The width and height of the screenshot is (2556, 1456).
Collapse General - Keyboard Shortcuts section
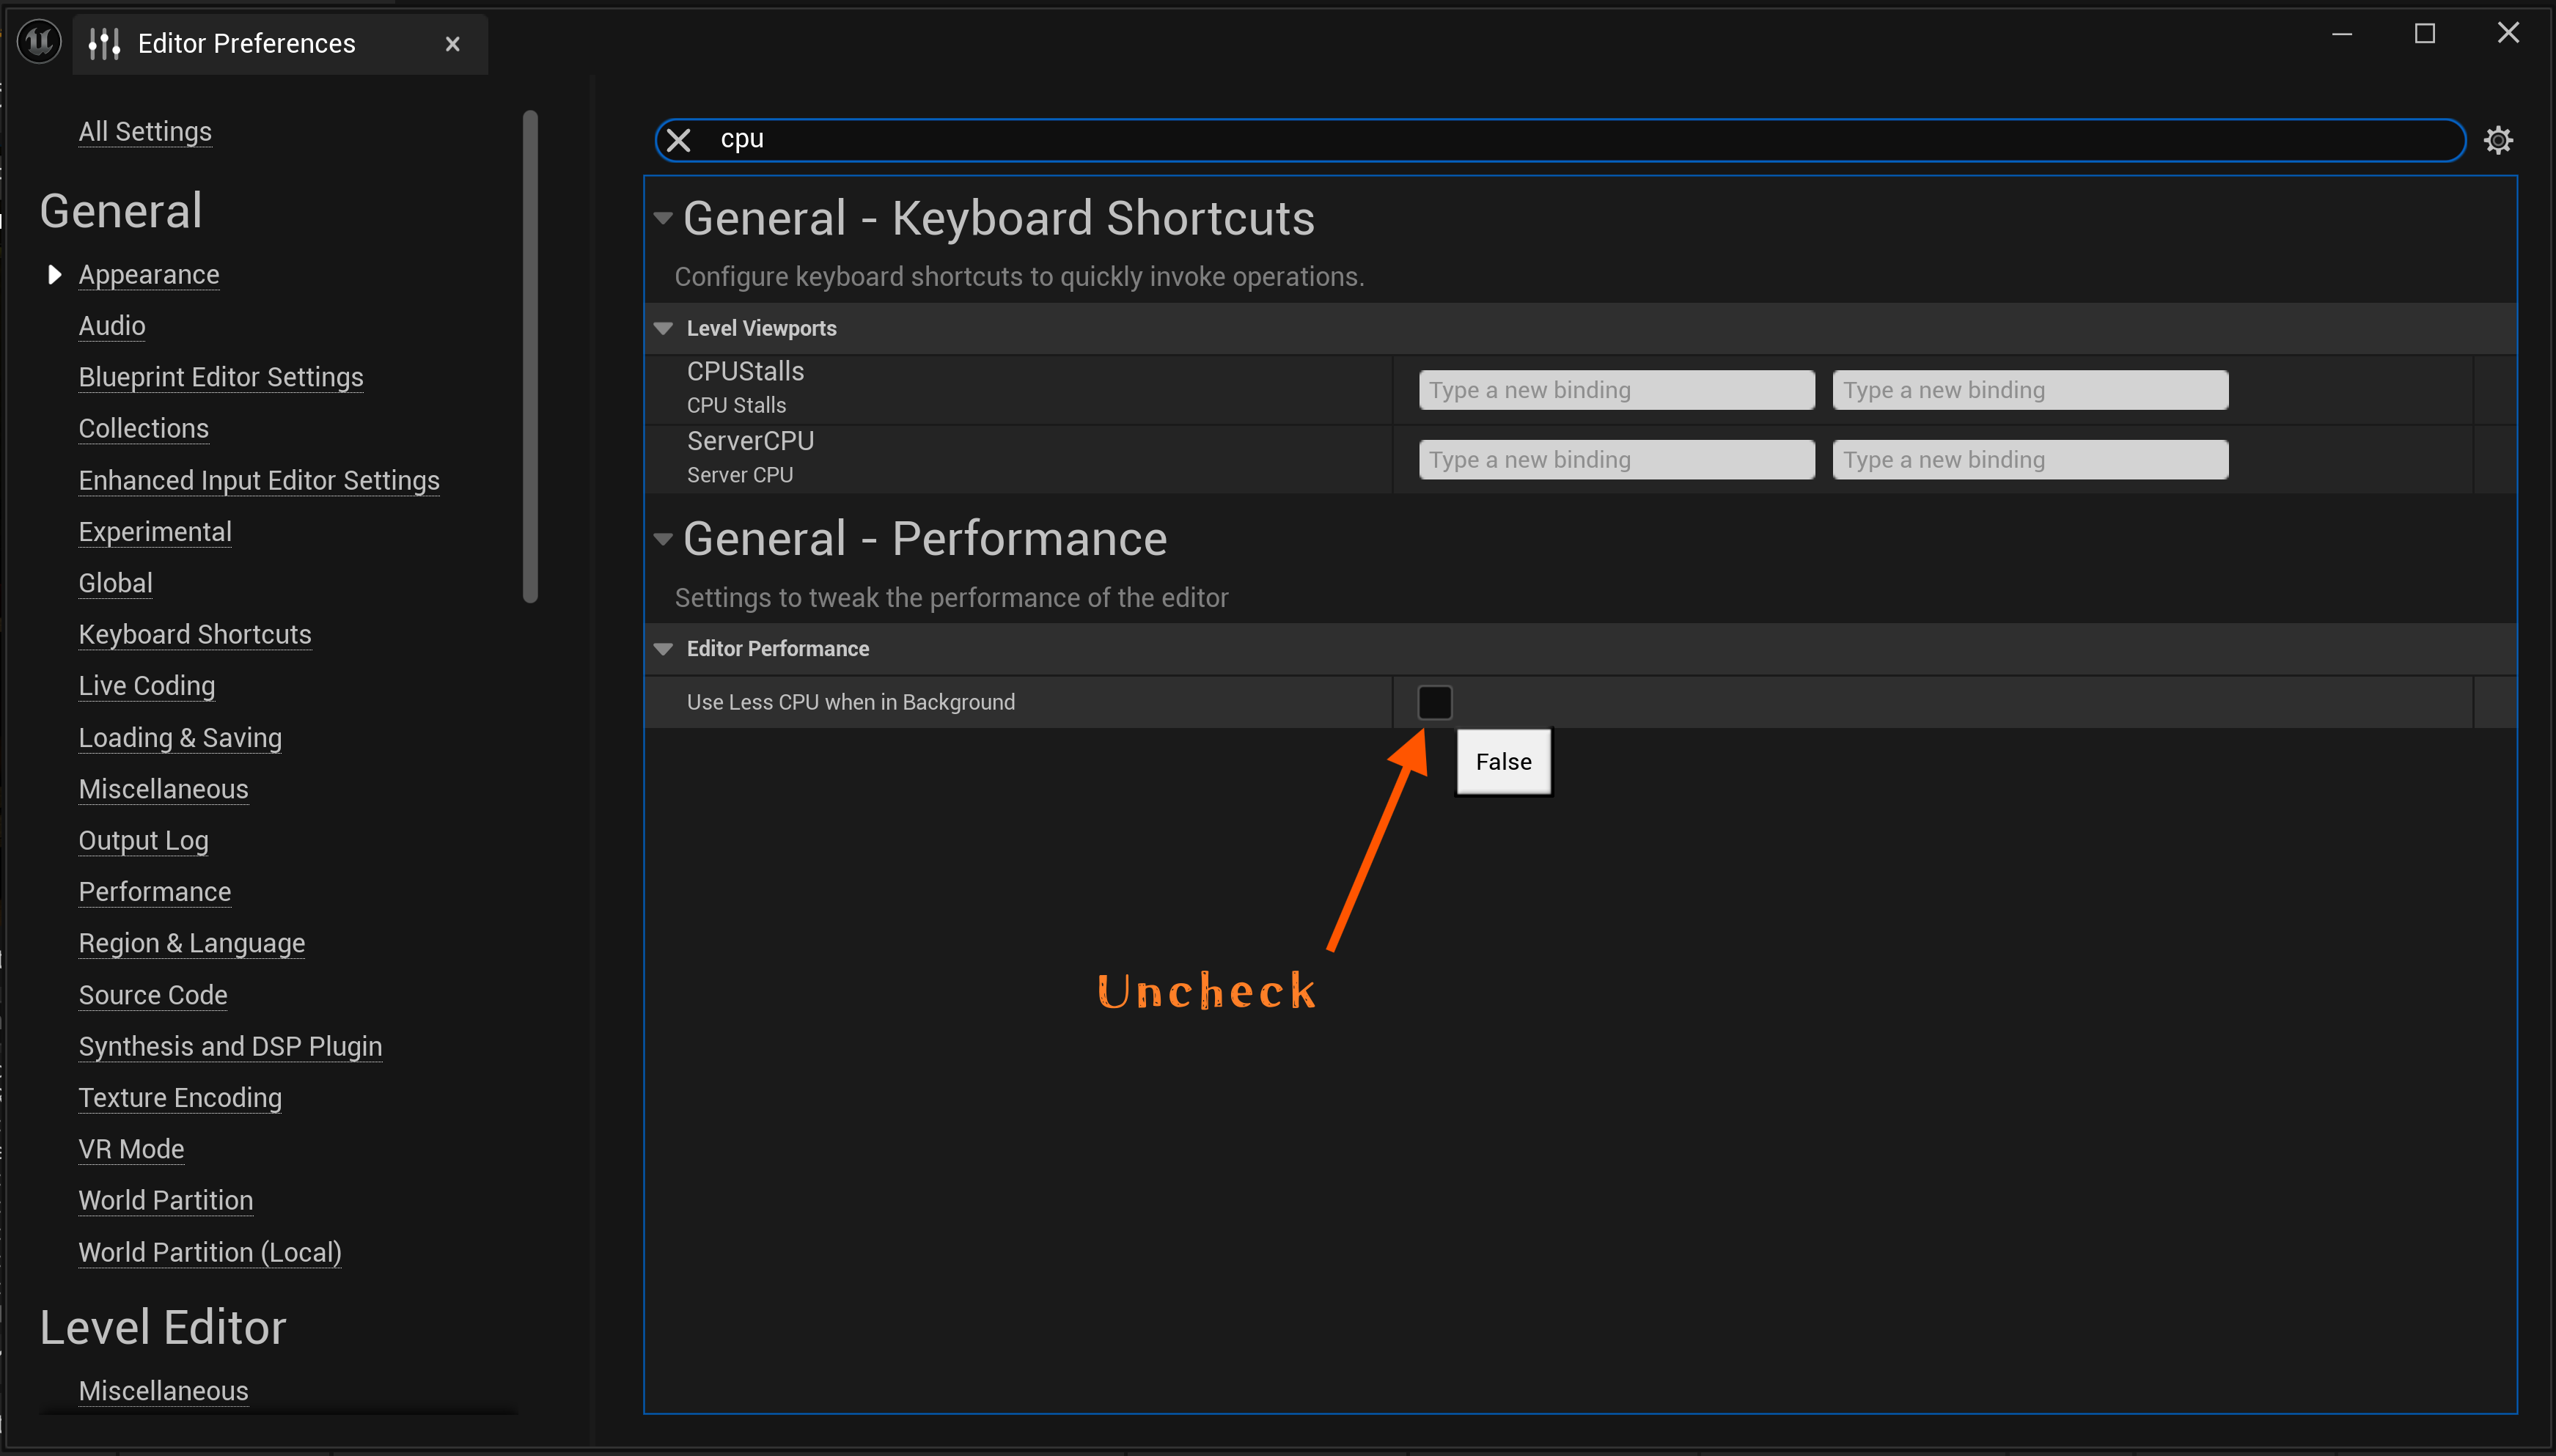click(x=663, y=218)
